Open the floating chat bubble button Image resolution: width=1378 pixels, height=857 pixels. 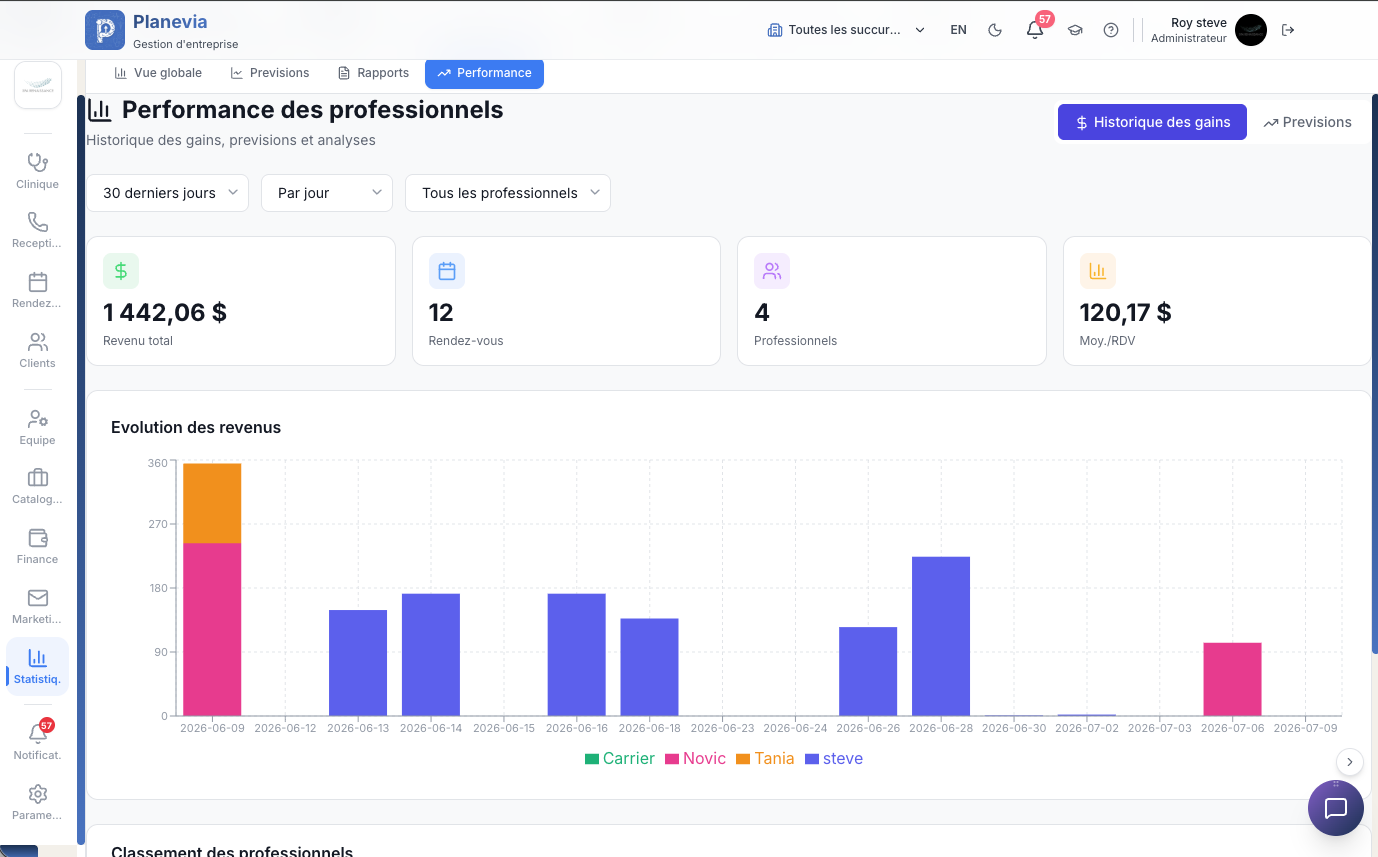(1336, 808)
